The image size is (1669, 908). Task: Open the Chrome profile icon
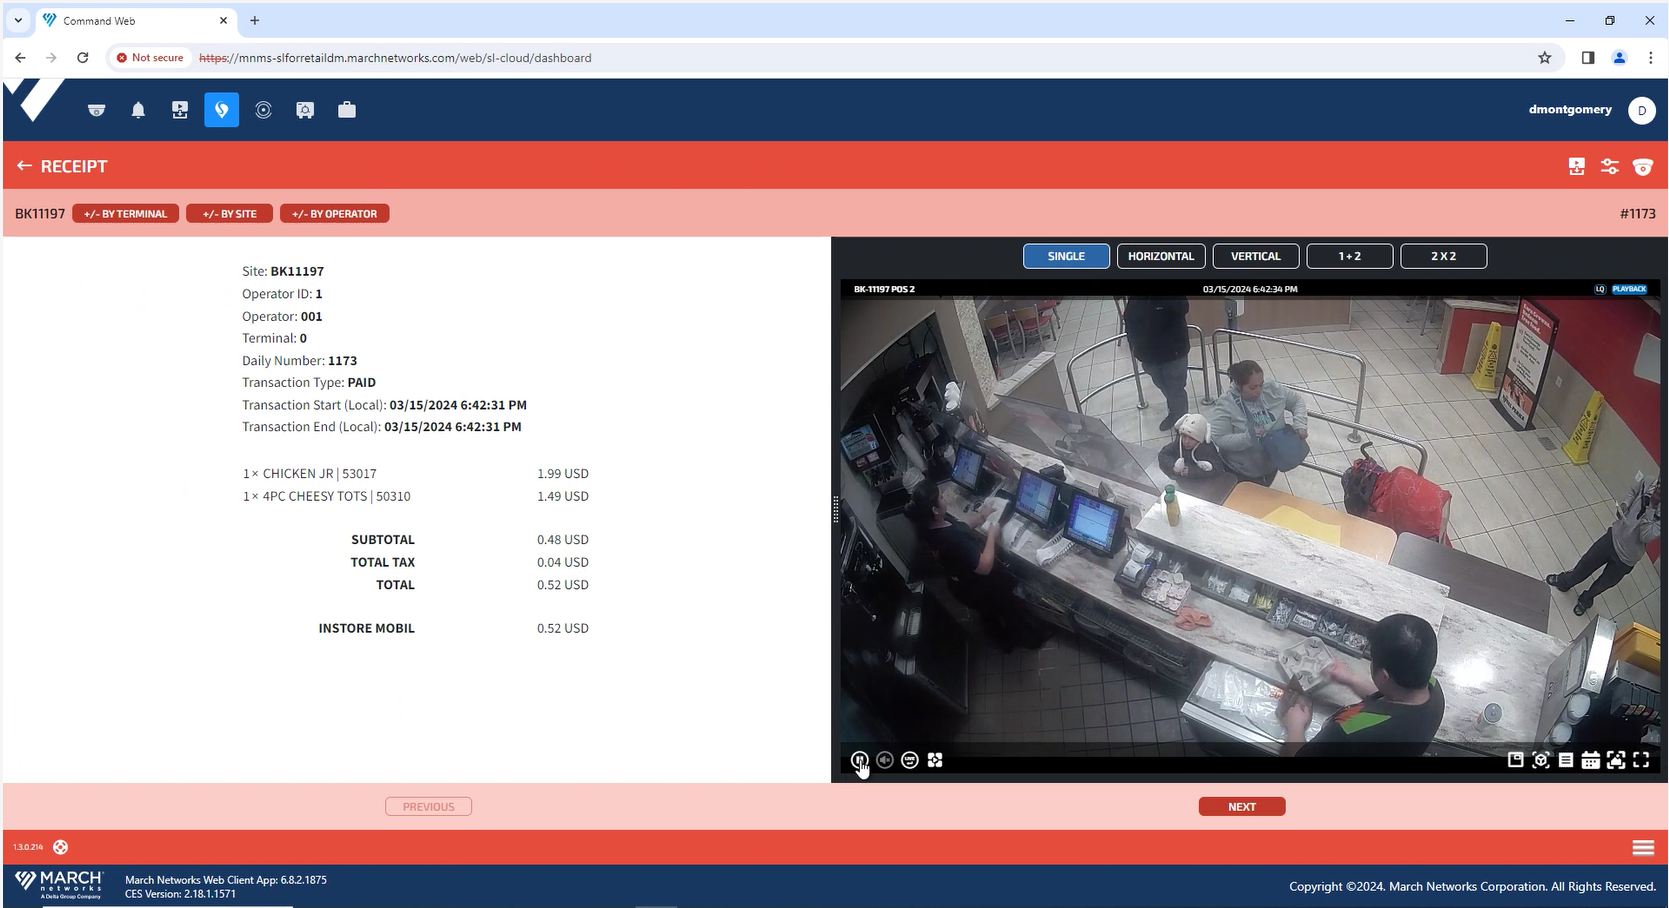1619,58
